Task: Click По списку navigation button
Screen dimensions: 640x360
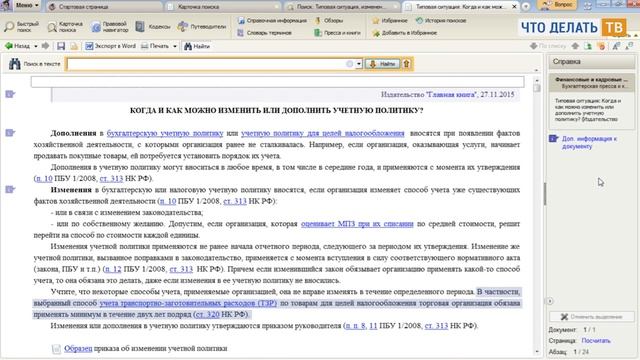Action: (x=548, y=46)
